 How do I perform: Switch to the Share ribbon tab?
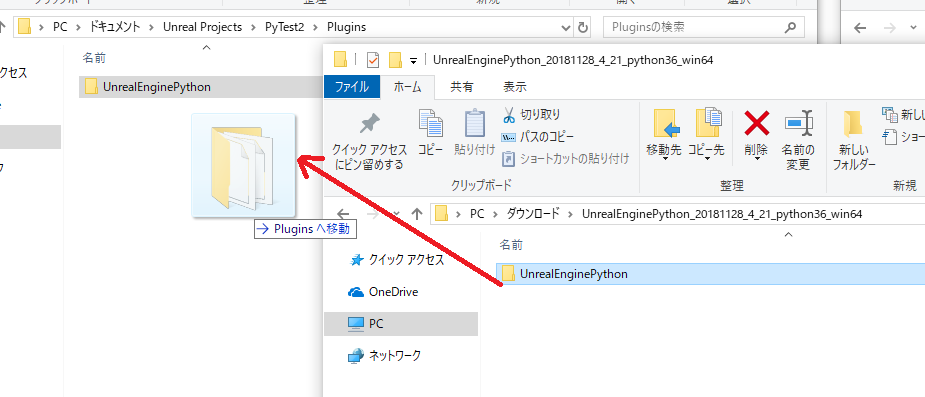461,87
